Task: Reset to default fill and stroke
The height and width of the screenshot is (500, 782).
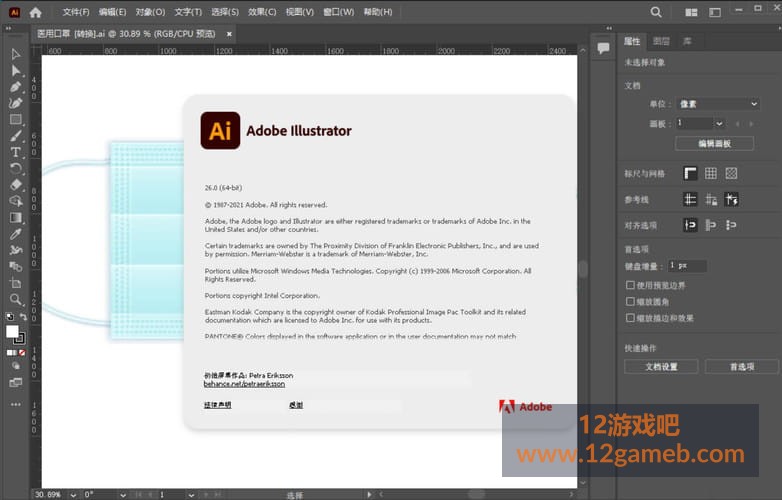Action: click(9, 316)
